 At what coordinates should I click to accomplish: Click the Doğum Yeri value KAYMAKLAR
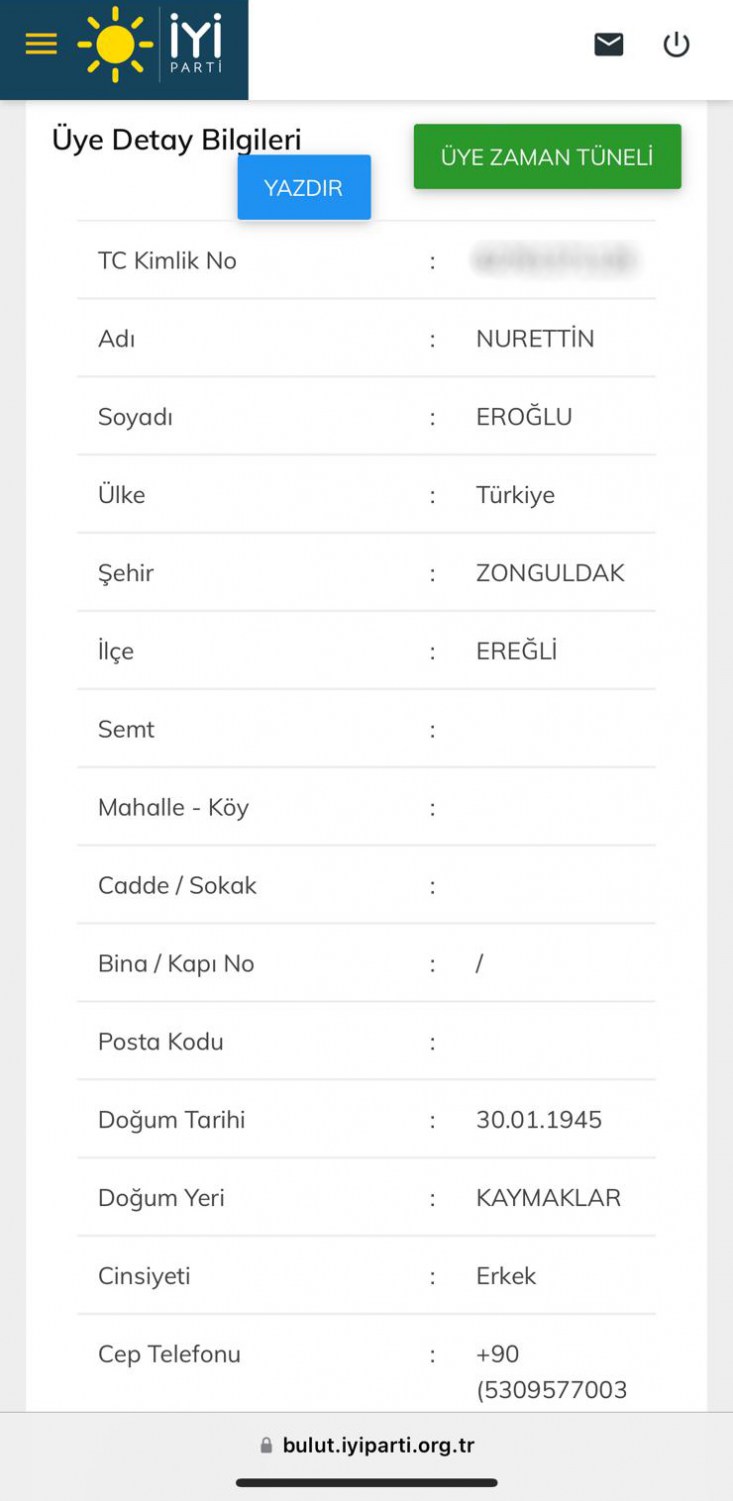coord(548,1197)
